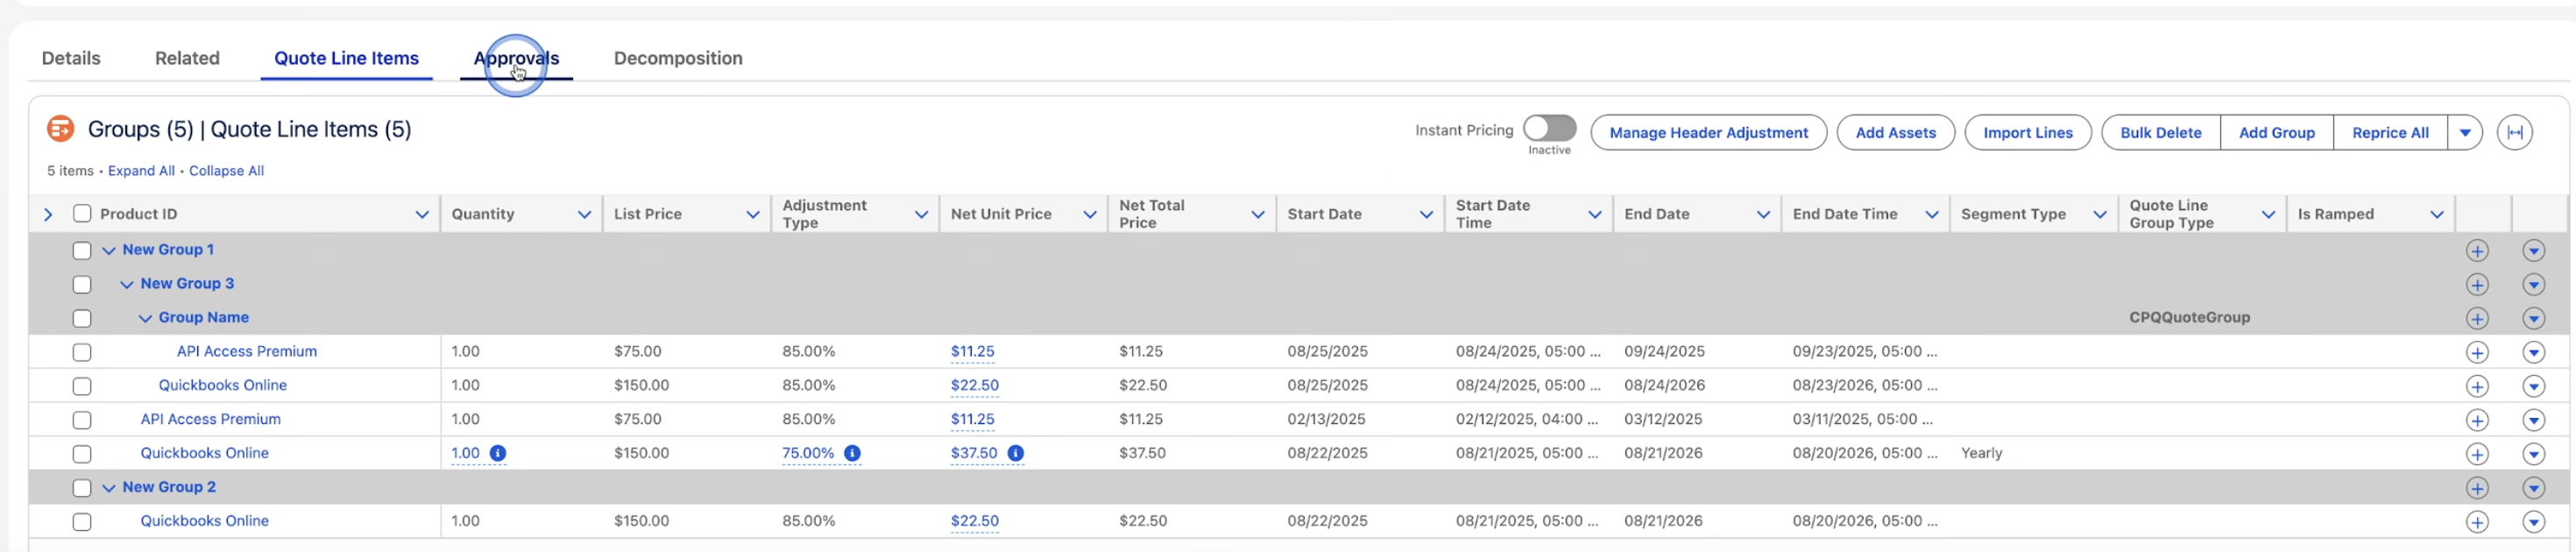Click the info icon next to Quantity 1.00
Viewport: 2576px width, 552px height.
(x=498, y=453)
